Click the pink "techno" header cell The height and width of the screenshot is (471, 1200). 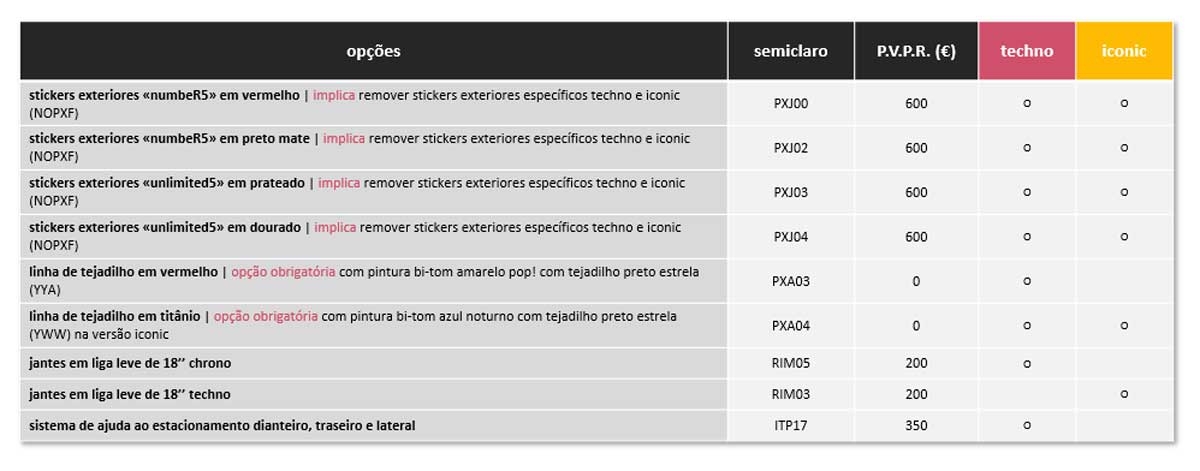(1027, 51)
